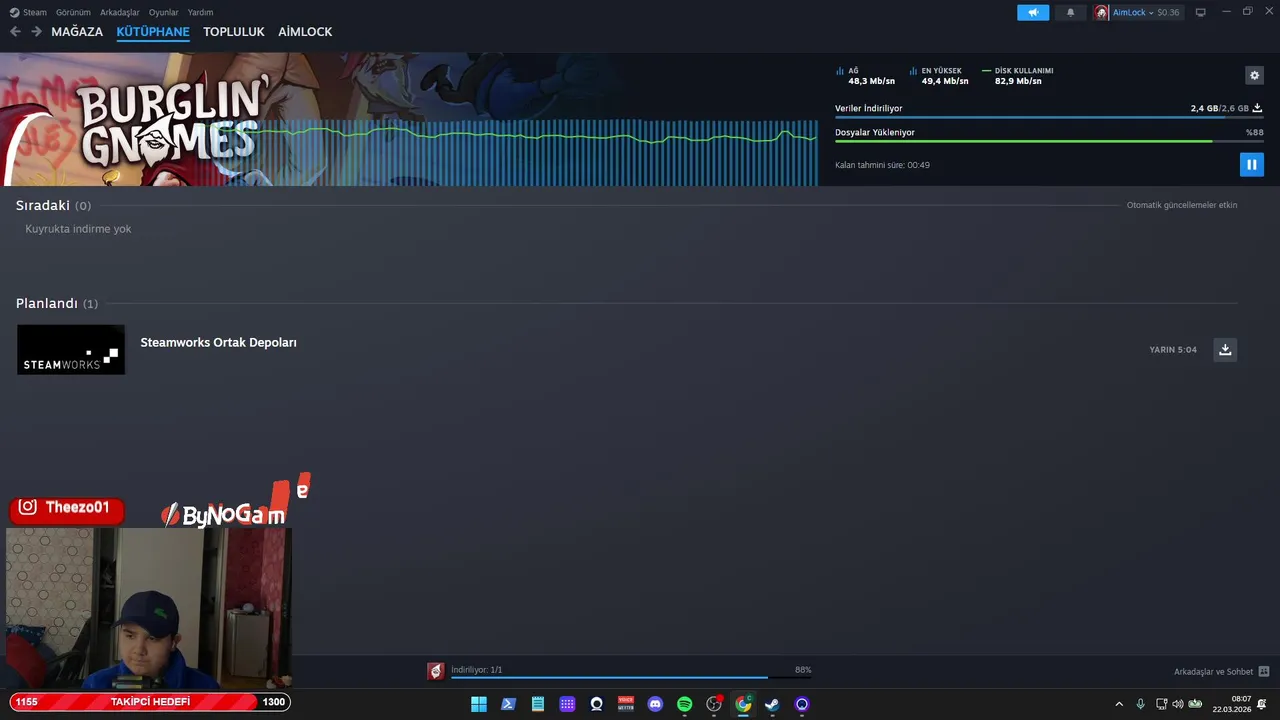Open the Windows Start menu

click(x=479, y=704)
